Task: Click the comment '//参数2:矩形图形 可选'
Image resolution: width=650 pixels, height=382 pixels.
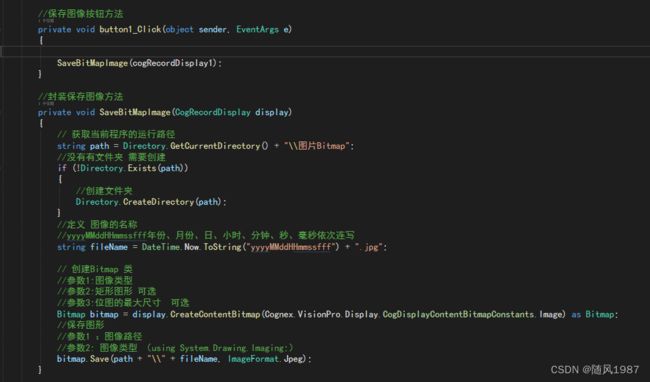Action: point(107,291)
